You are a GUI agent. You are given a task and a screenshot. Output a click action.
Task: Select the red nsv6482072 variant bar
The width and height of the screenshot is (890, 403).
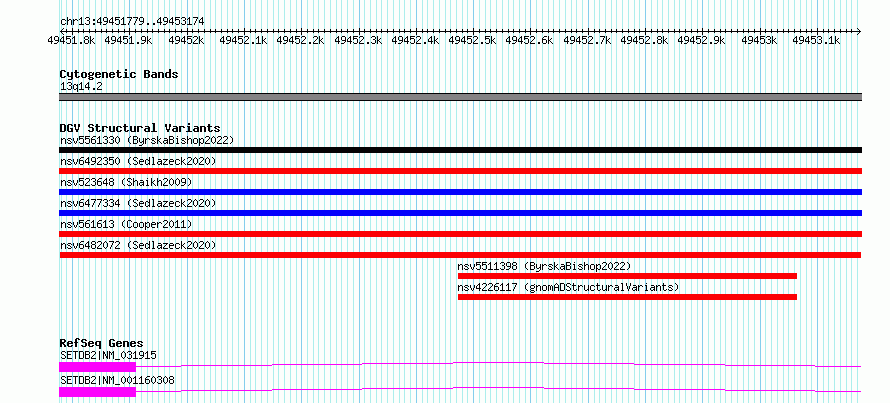coord(460,255)
